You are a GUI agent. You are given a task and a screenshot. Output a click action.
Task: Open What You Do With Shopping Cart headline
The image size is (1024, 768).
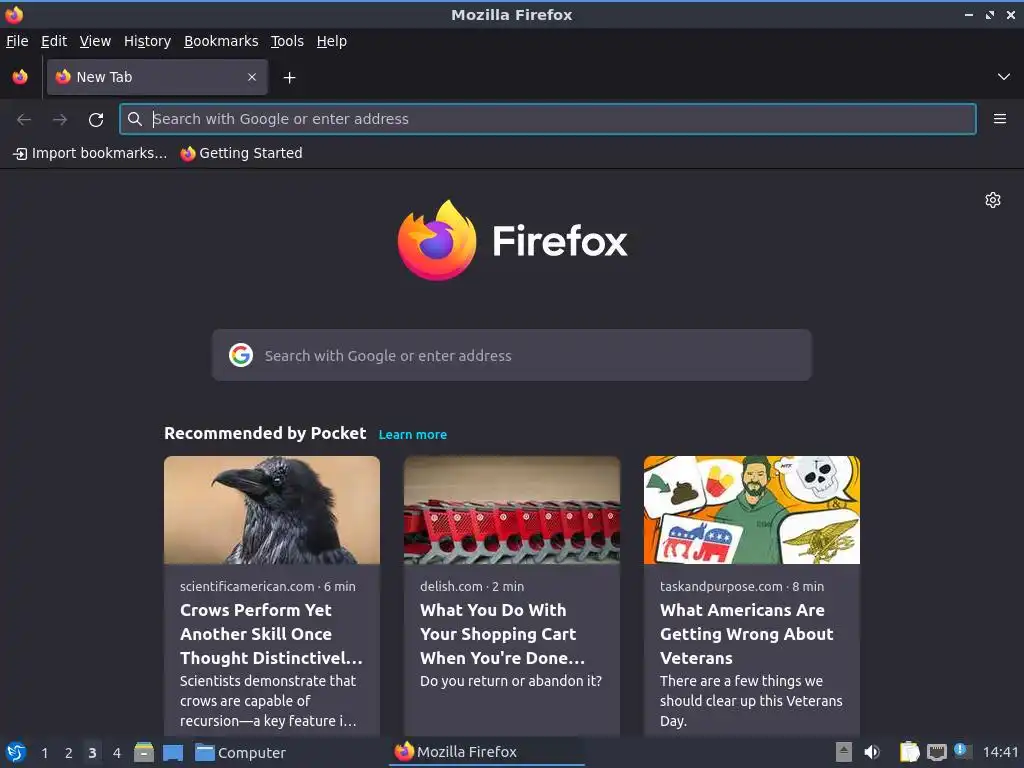pyautogui.click(x=502, y=634)
